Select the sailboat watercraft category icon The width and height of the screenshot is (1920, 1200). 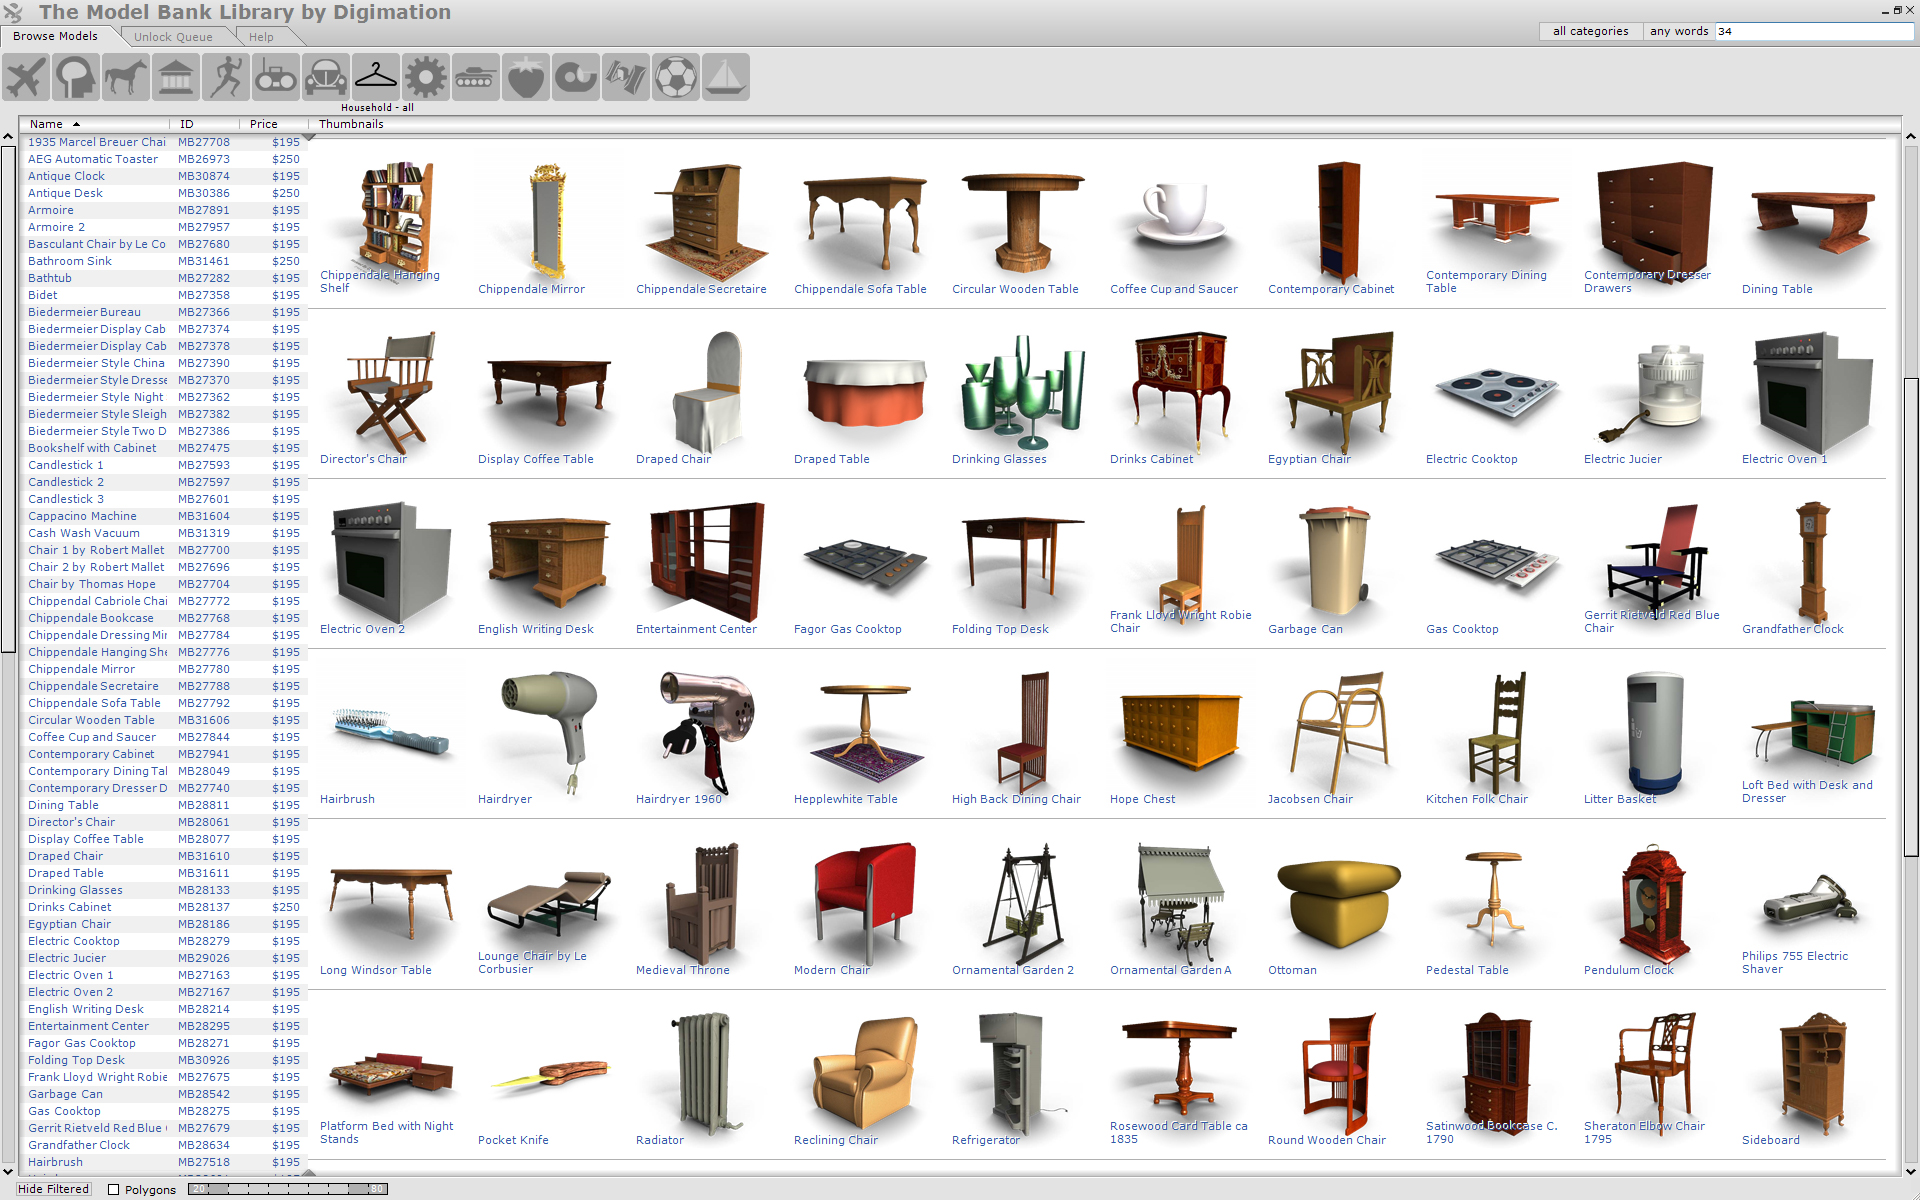(x=726, y=77)
